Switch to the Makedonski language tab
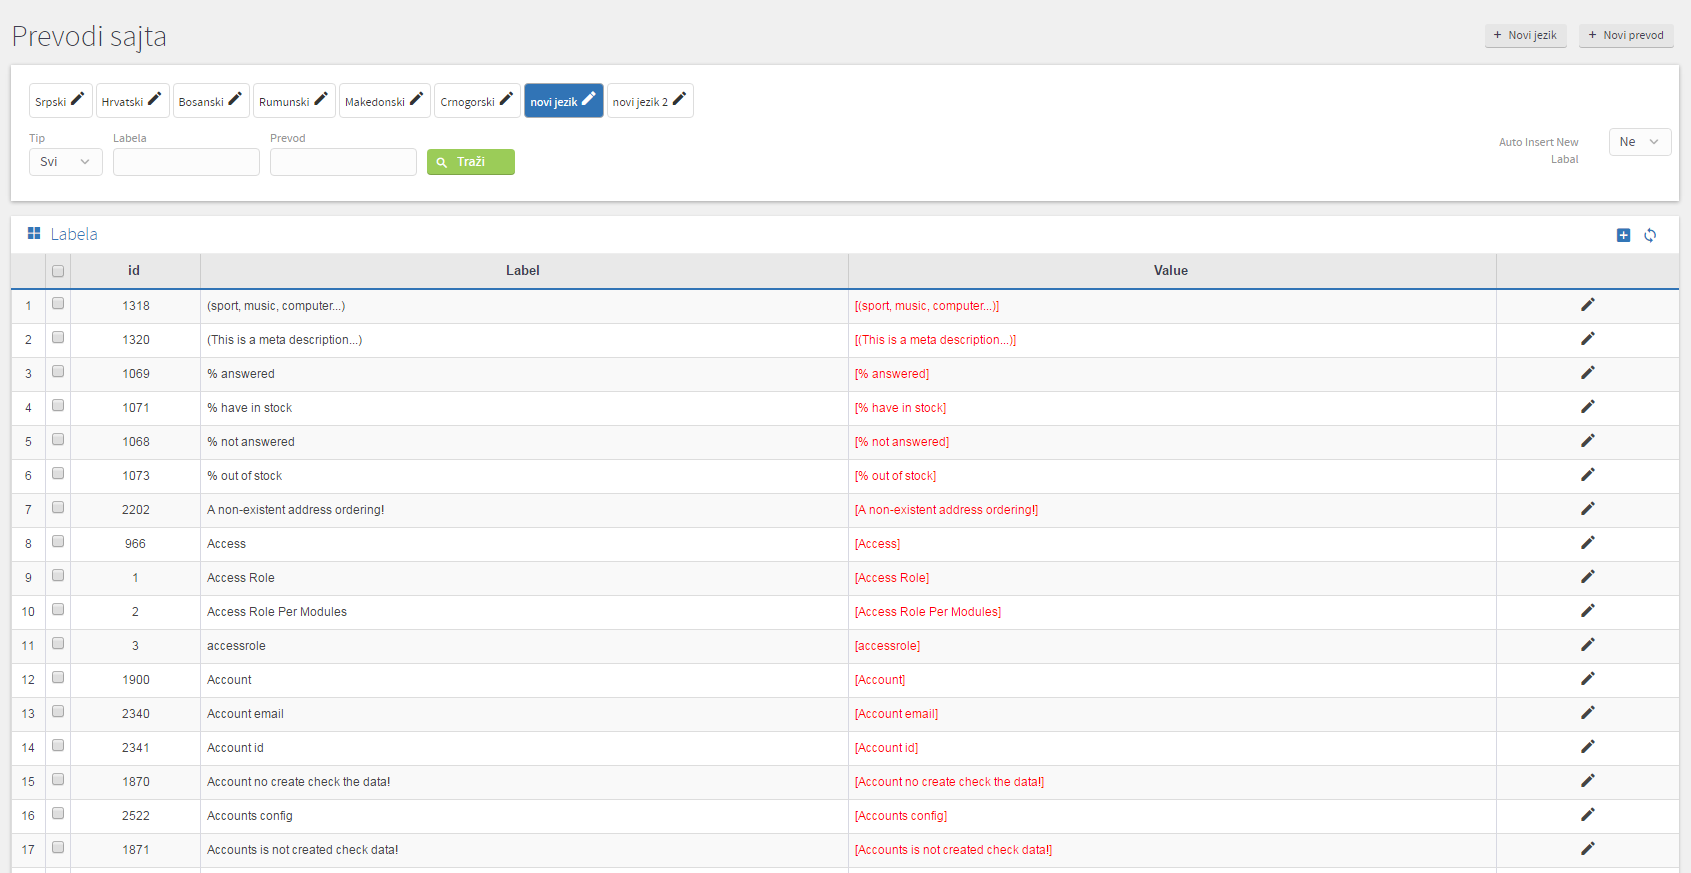 coord(385,101)
